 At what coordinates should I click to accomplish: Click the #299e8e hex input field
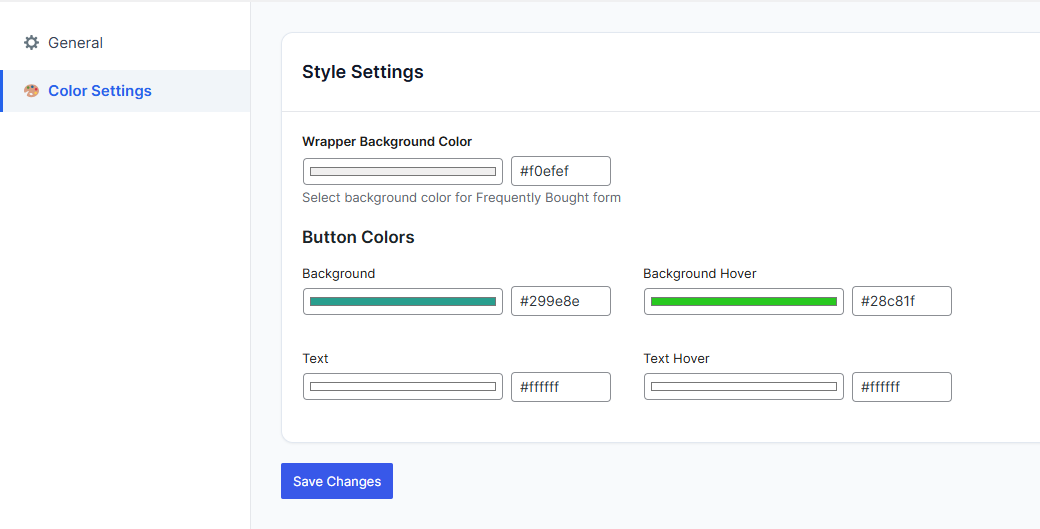[560, 301]
